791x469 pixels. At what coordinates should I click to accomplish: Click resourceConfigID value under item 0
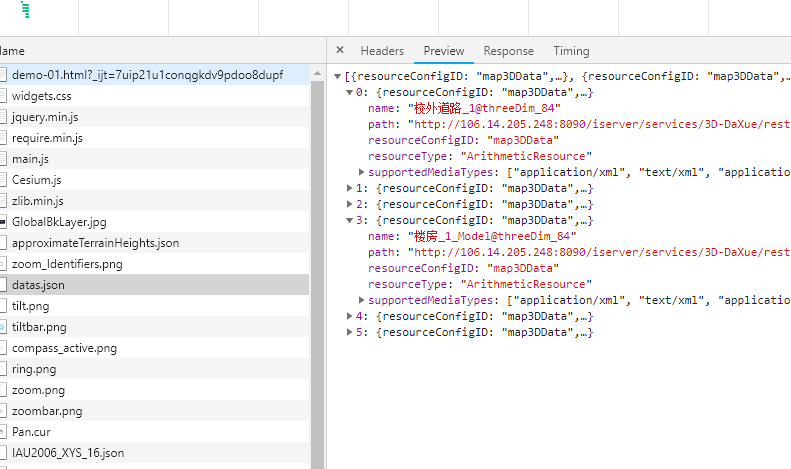pos(523,140)
